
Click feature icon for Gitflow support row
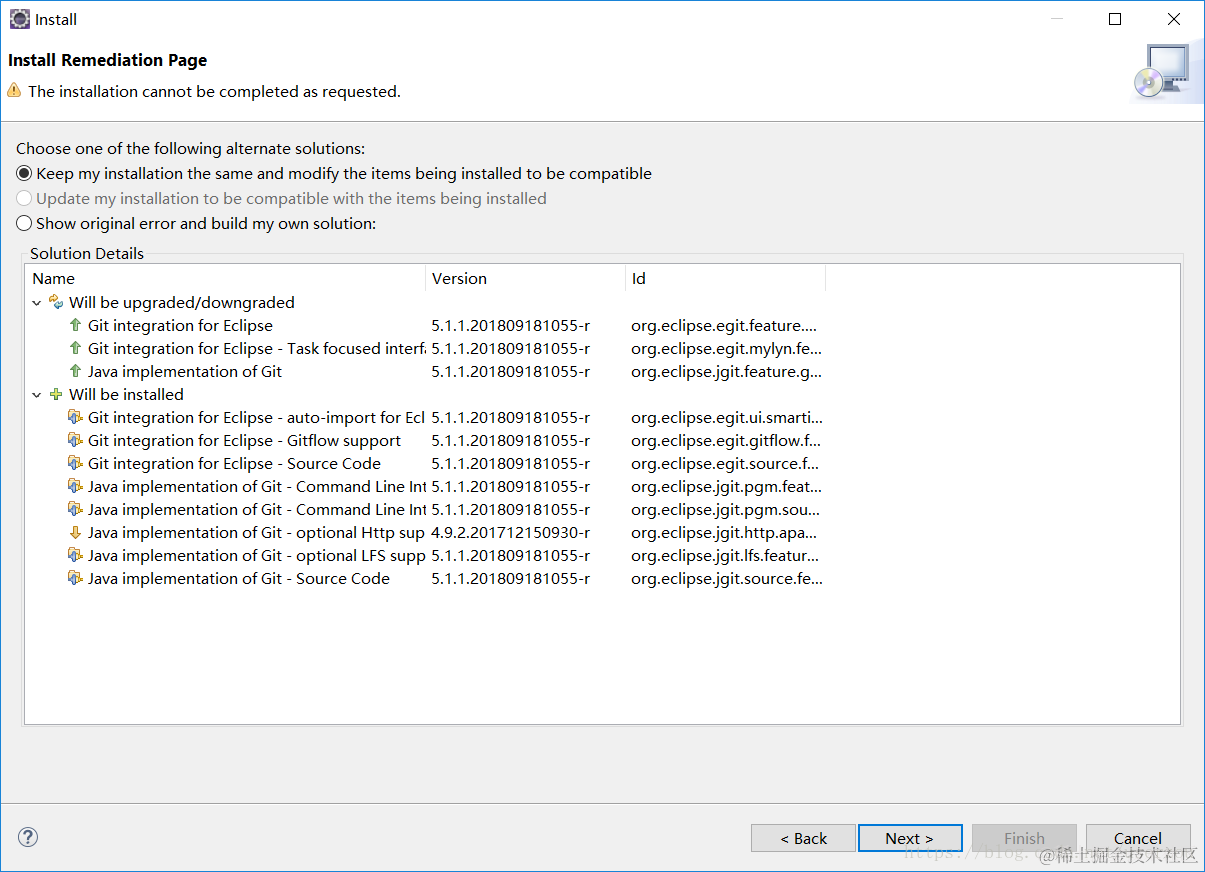point(75,440)
